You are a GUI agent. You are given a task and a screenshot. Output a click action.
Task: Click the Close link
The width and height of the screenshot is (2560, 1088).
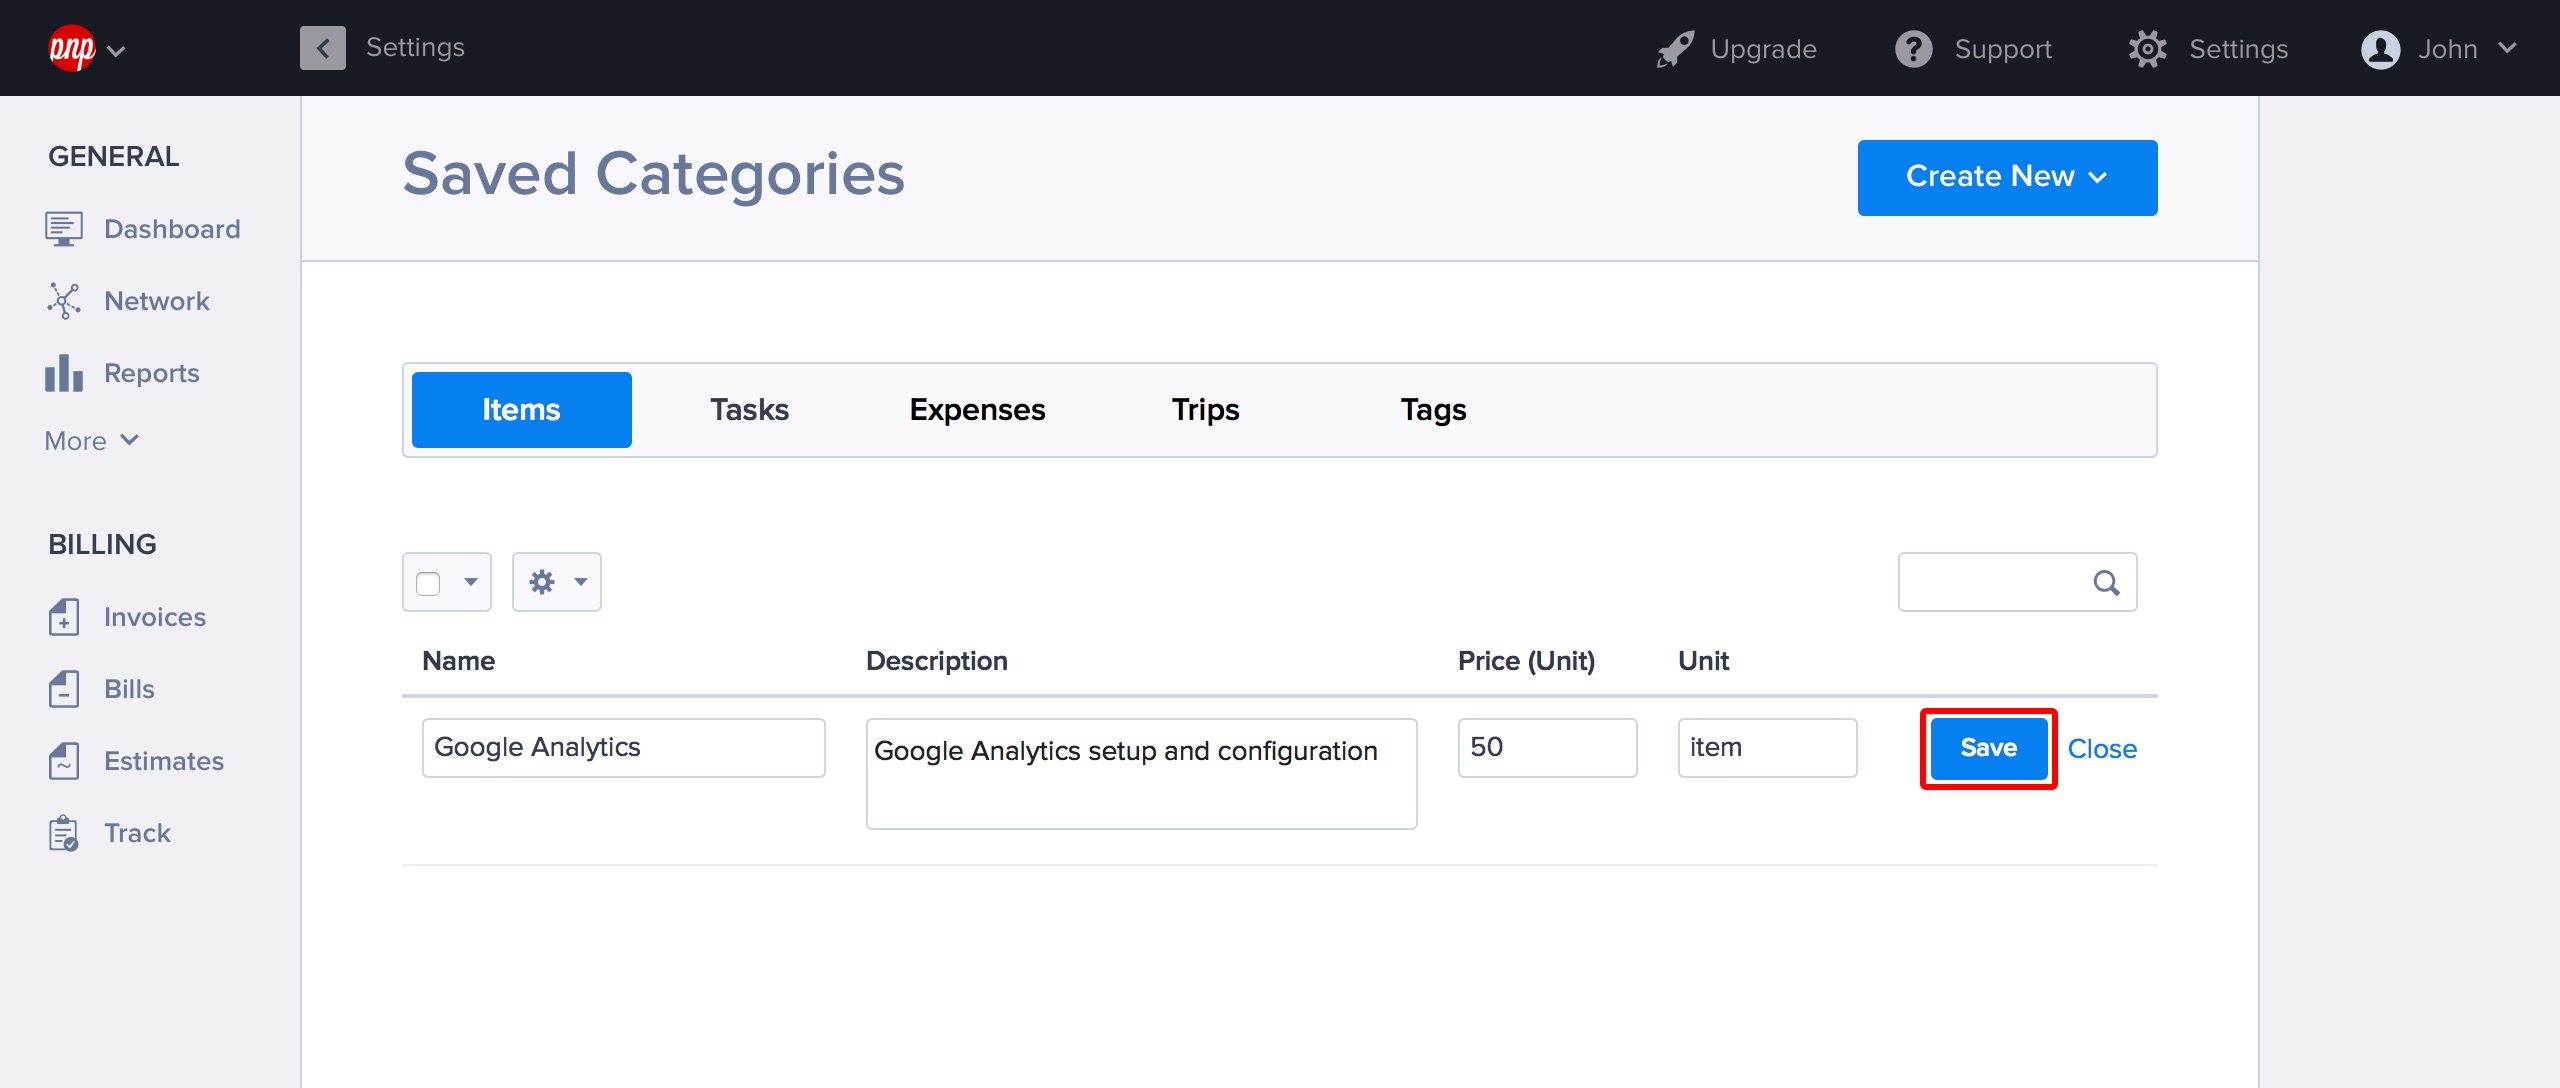tap(2102, 749)
